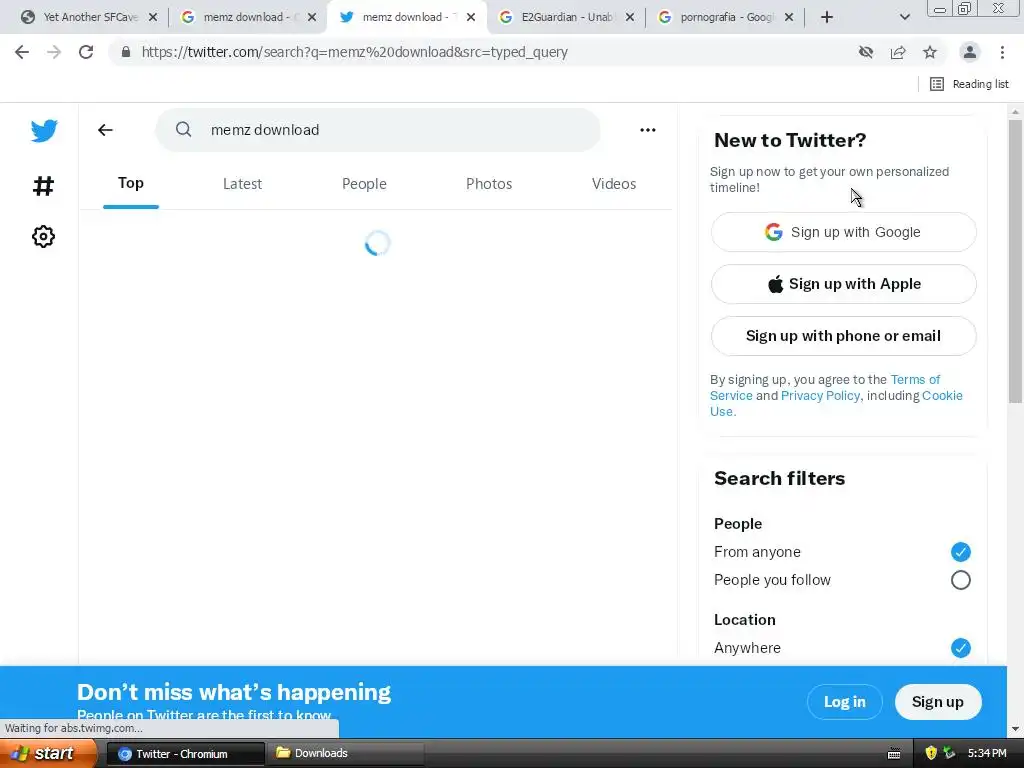The width and height of the screenshot is (1024, 768).
Task: Click the network connection tray icon
Action: 949,753
